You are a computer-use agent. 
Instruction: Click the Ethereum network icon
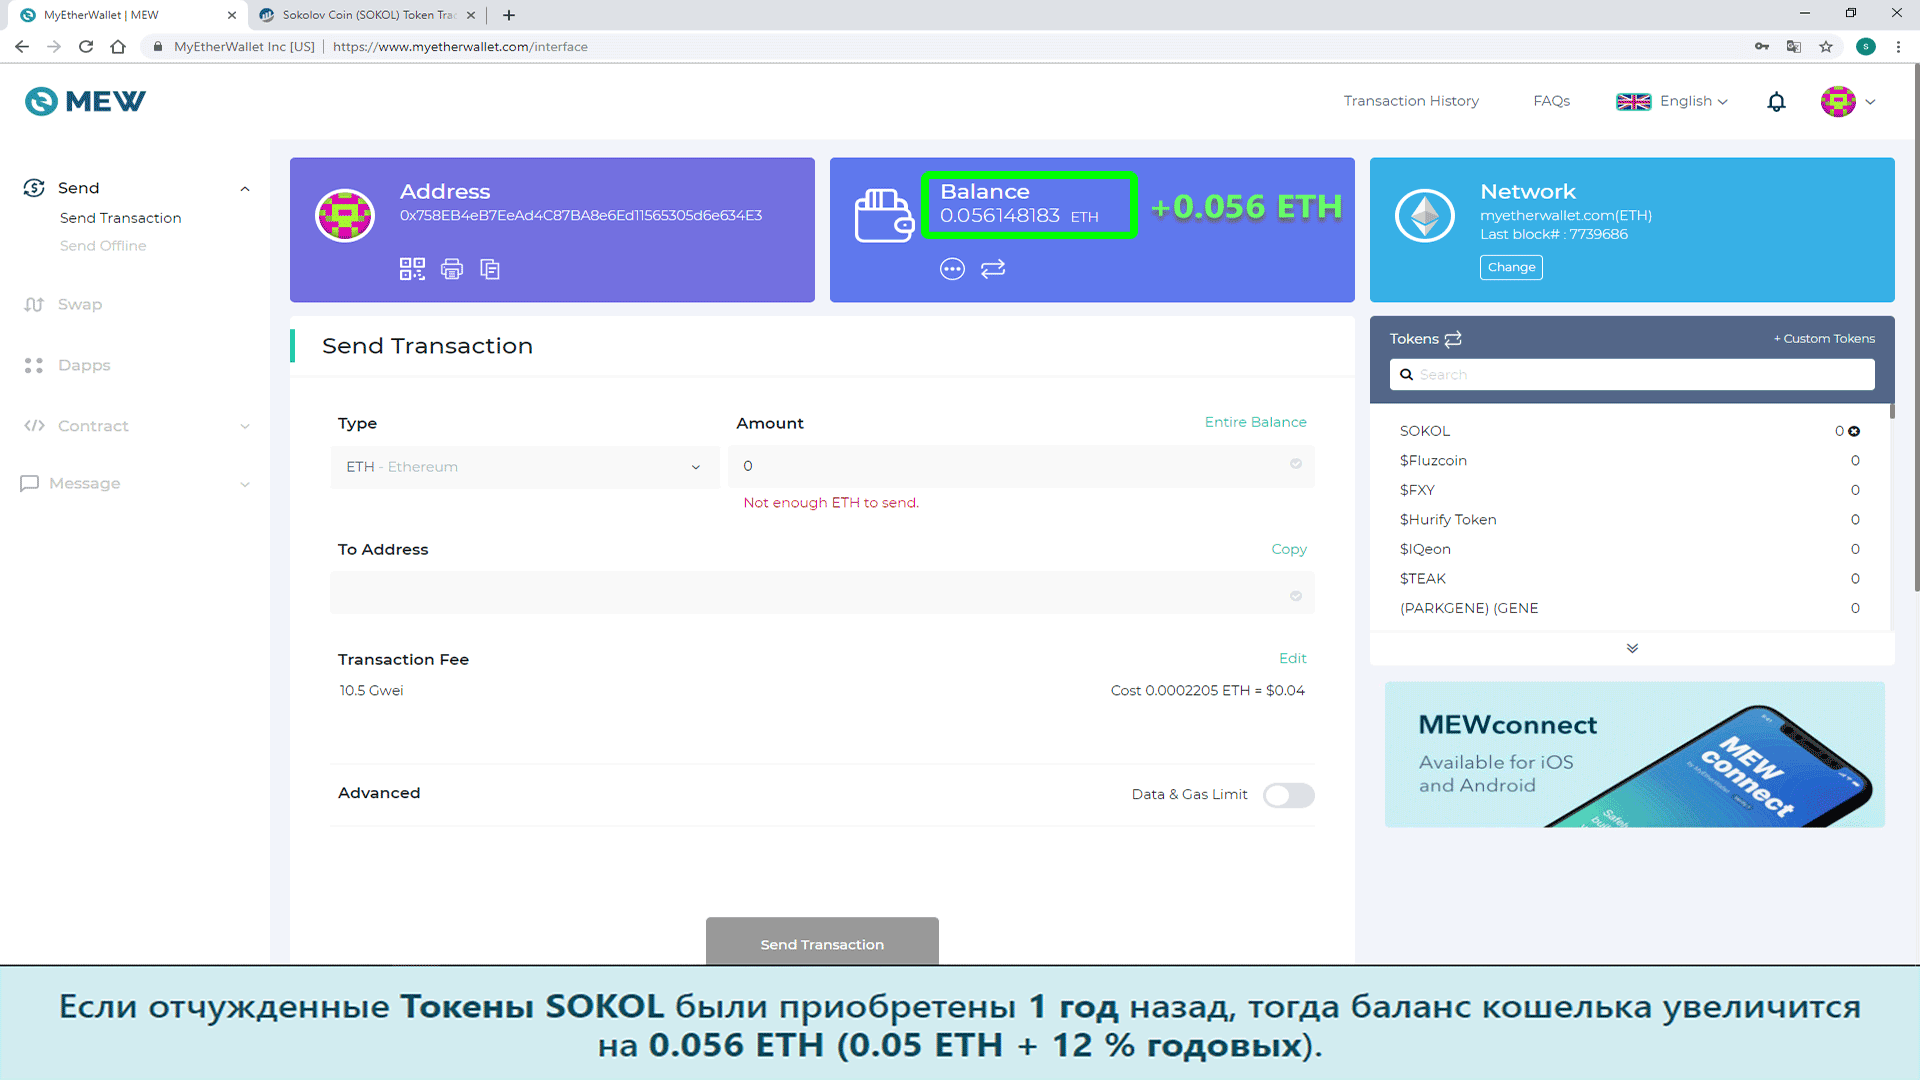point(1425,215)
